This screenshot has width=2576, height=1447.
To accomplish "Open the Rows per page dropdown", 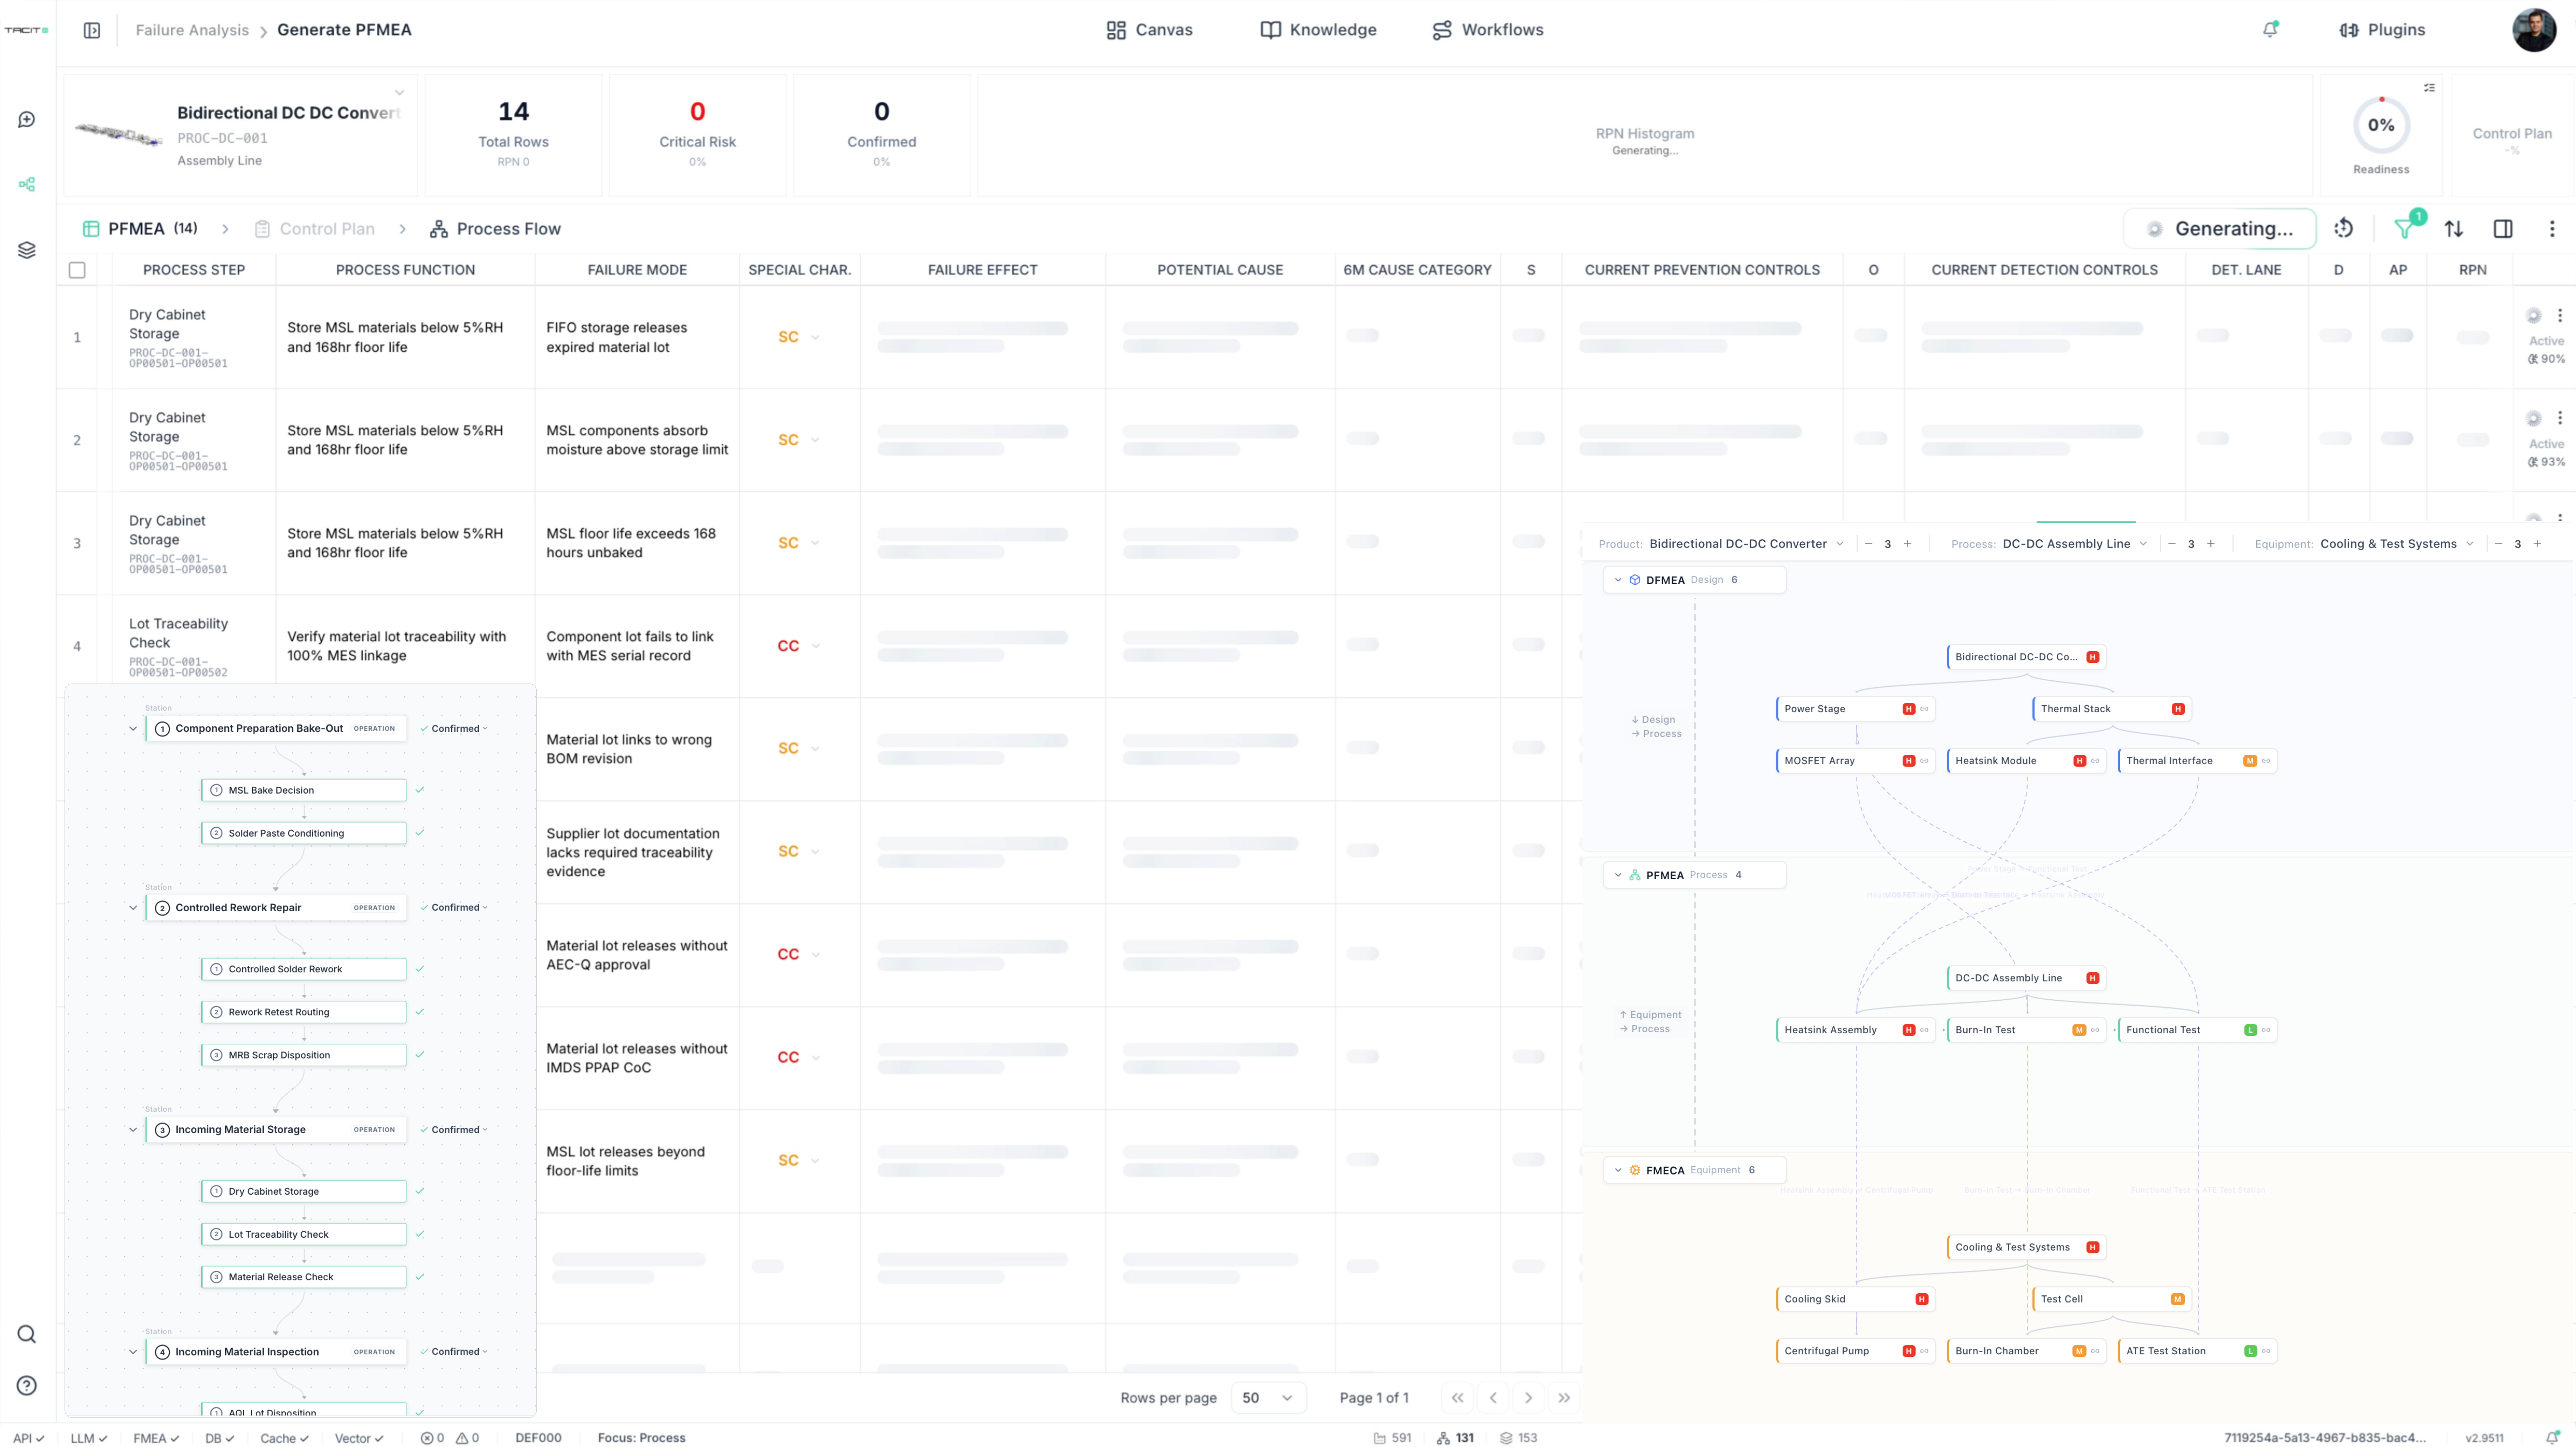I will tap(1267, 1398).
